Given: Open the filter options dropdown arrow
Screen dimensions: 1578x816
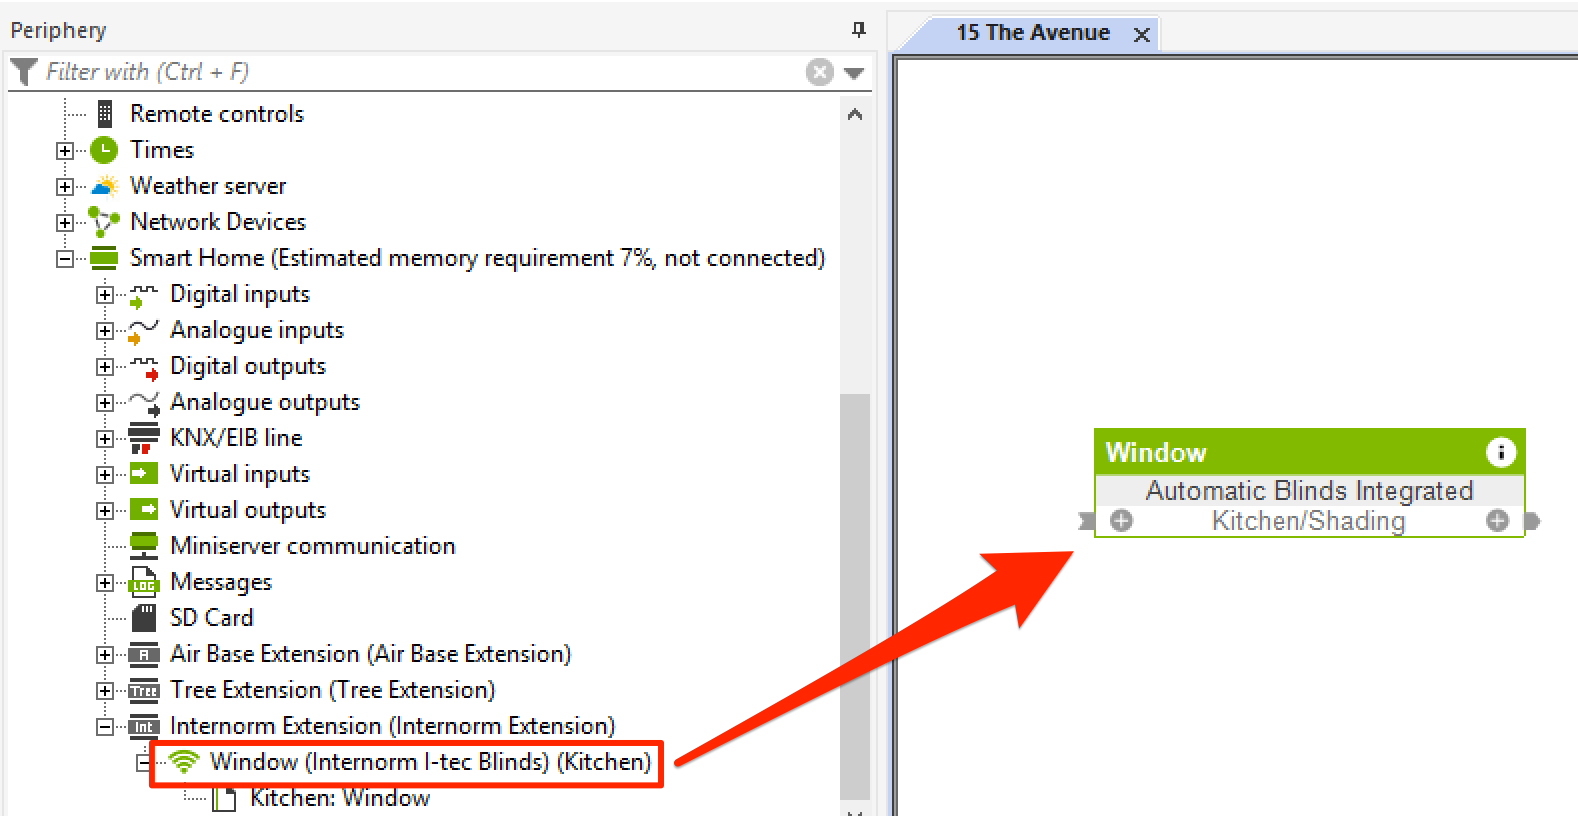Looking at the screenshot, I should [x=854, y=73].
